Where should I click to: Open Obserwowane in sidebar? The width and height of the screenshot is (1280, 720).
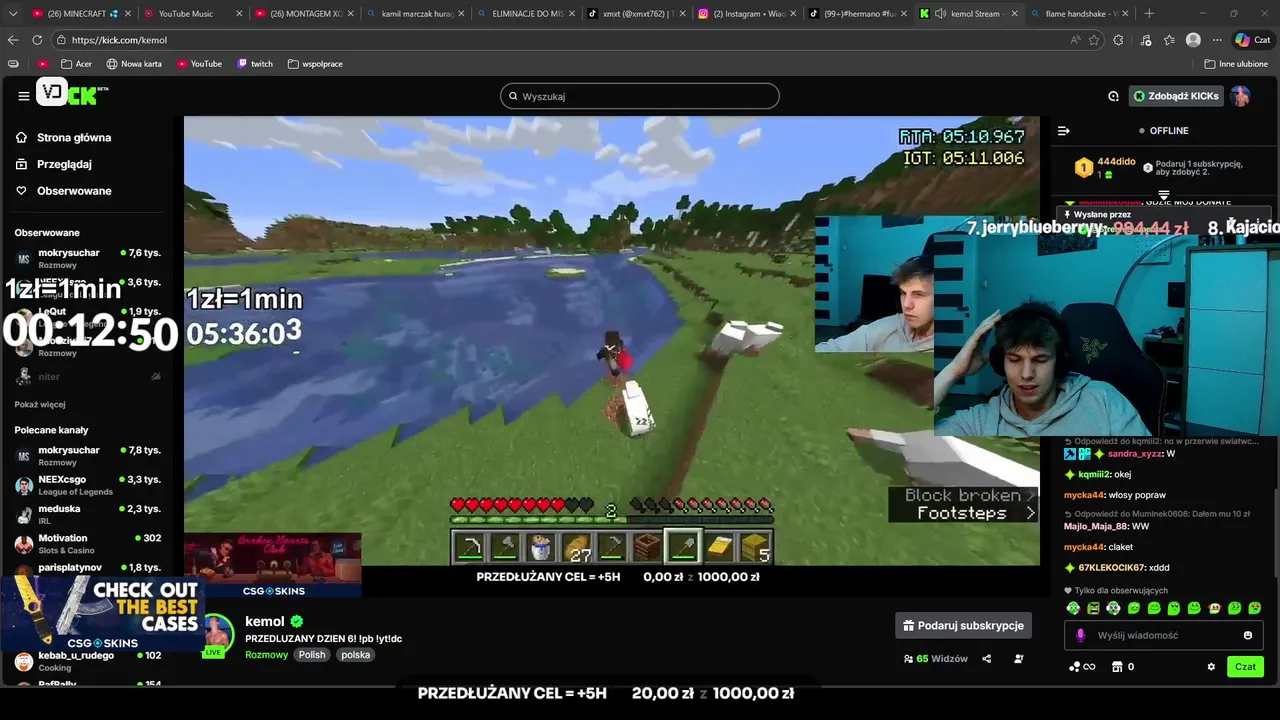pos(64,191)
